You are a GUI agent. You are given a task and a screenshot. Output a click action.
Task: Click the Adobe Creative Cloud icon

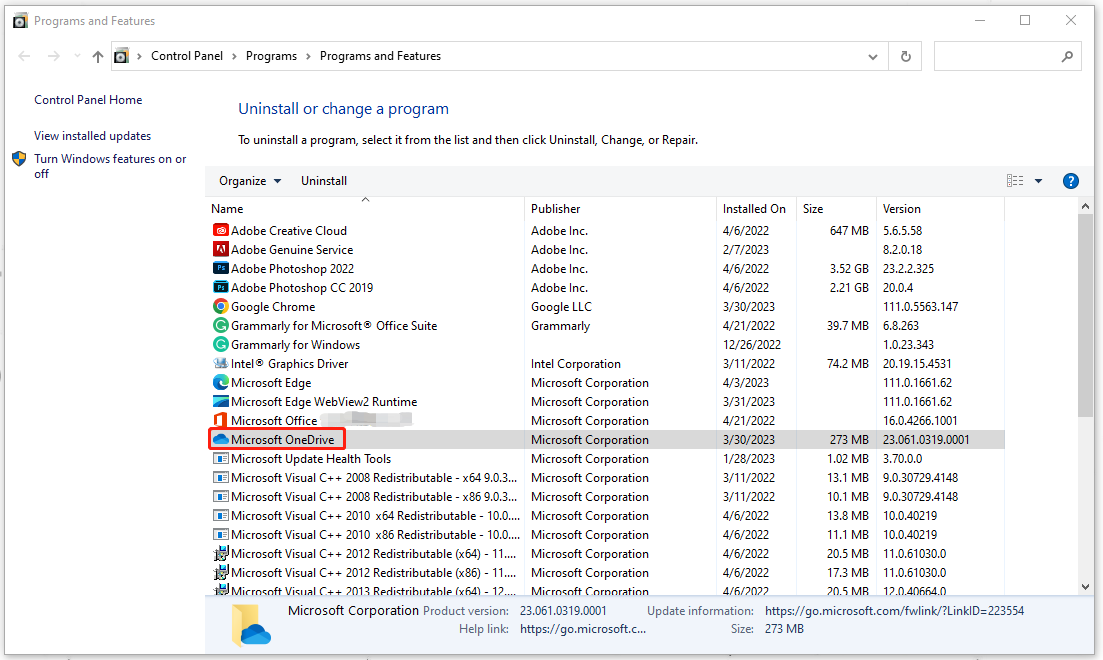[x=220, y=230]
